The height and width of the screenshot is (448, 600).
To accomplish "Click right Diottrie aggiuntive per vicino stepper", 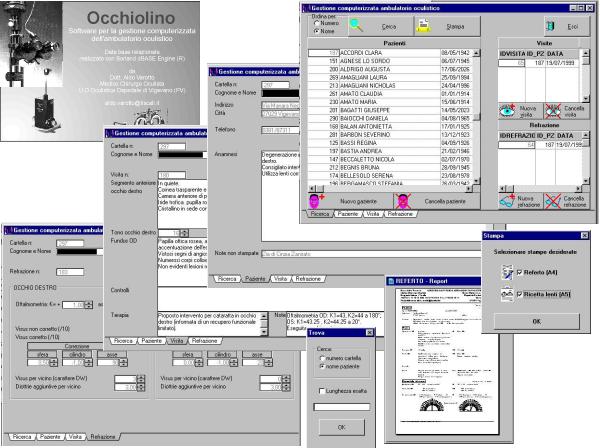I will tap(286, 387).
